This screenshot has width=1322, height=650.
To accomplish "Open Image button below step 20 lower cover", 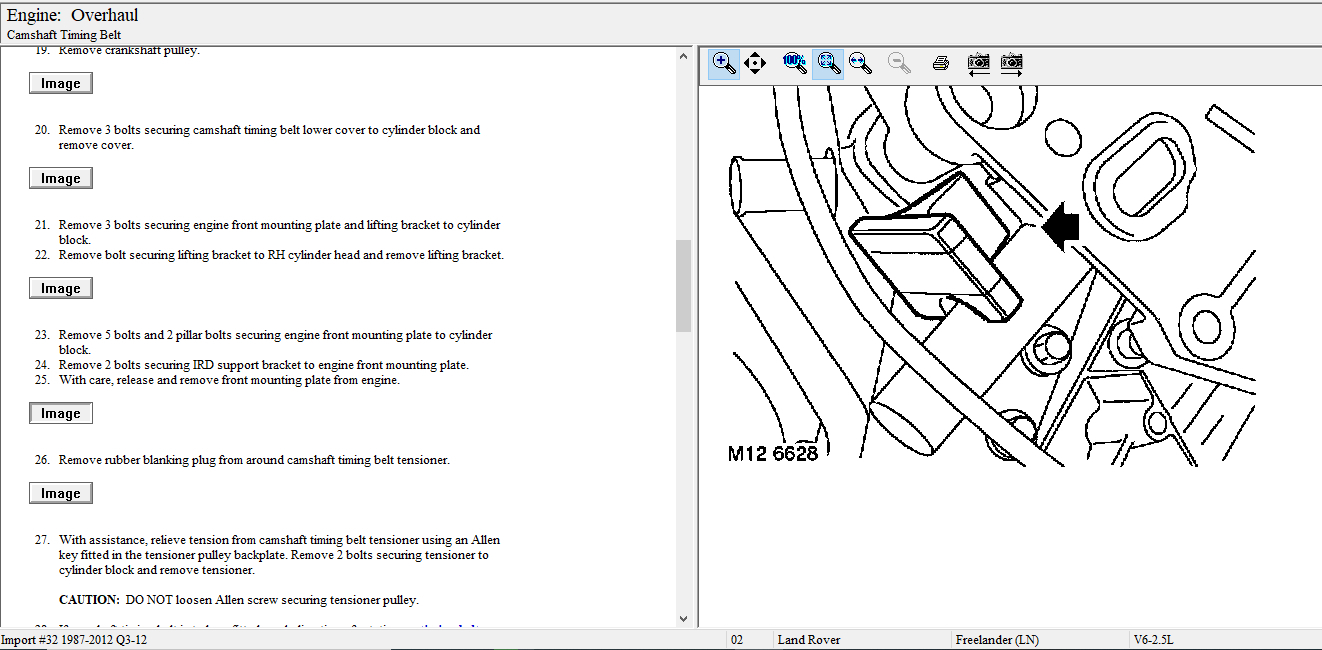I will (61, 179).
